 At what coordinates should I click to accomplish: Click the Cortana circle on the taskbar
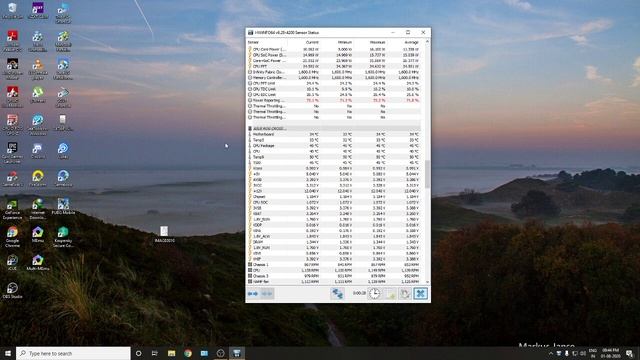(x=138, y=353)
